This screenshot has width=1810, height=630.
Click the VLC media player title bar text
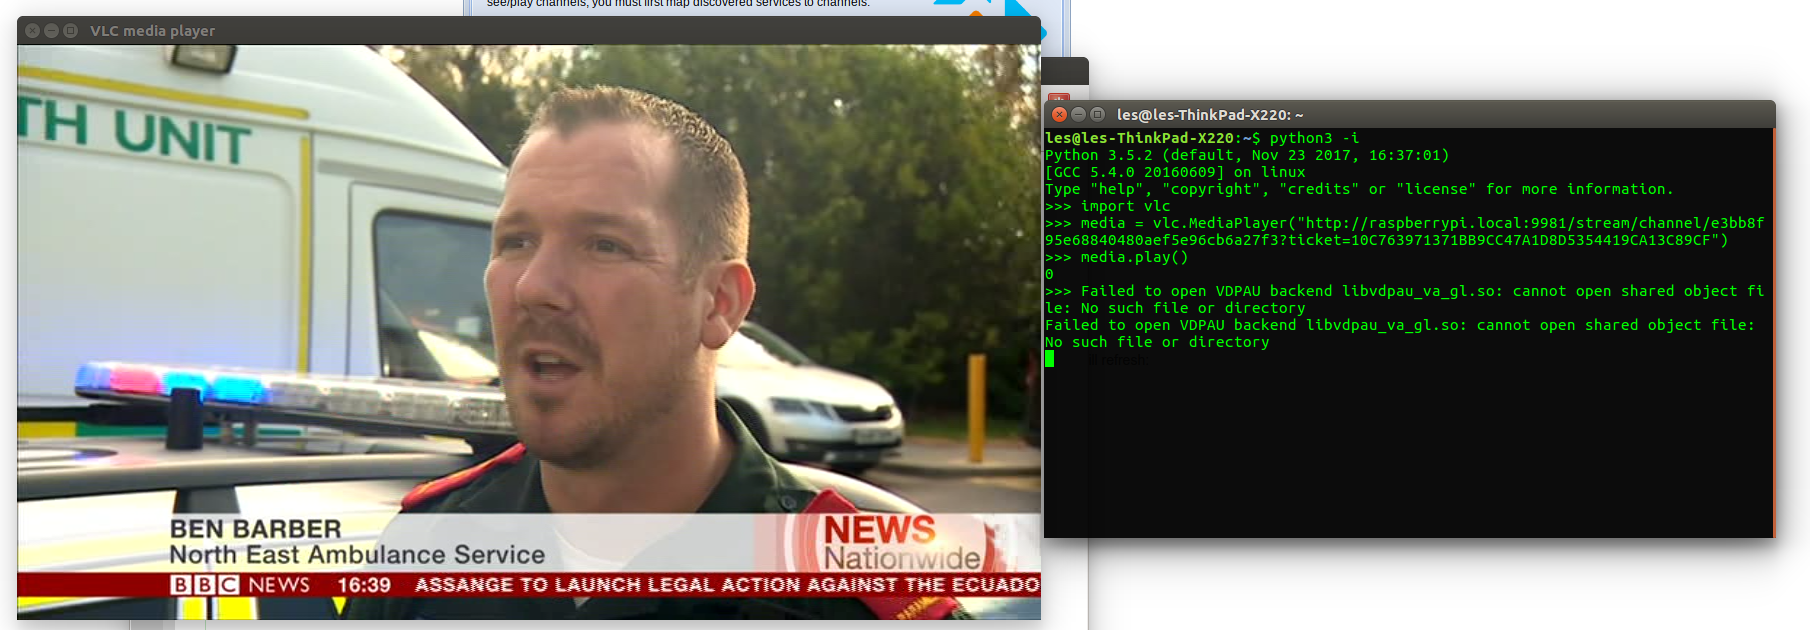pyautogui.click(x=152, y=31)
